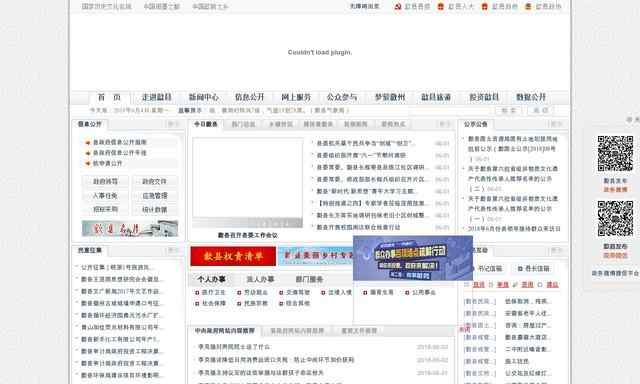The height and width of the screenshot is (384, 640).
Task: Go to 投资歙县 in the navigation bar
Action: [484, 97]
